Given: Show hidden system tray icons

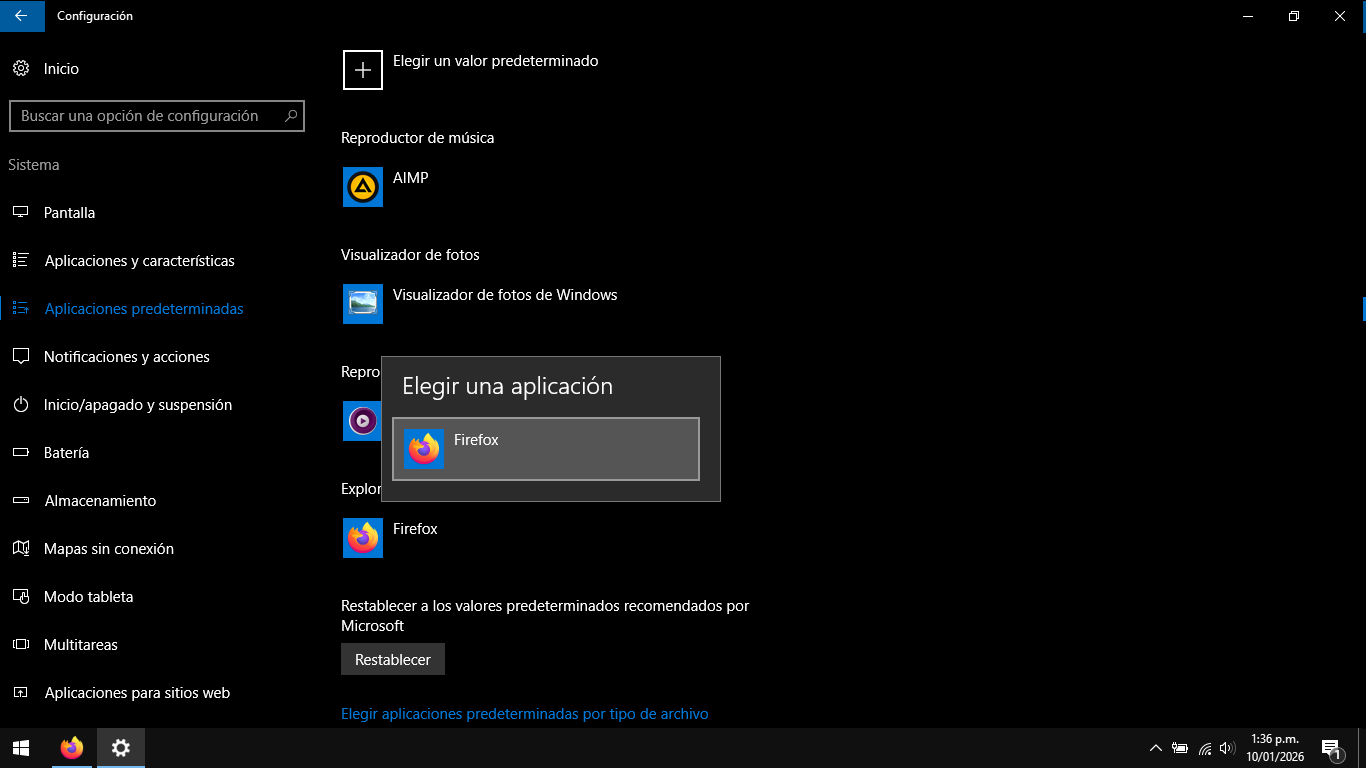Looking at the screenshot, I should click(1155, 748).
